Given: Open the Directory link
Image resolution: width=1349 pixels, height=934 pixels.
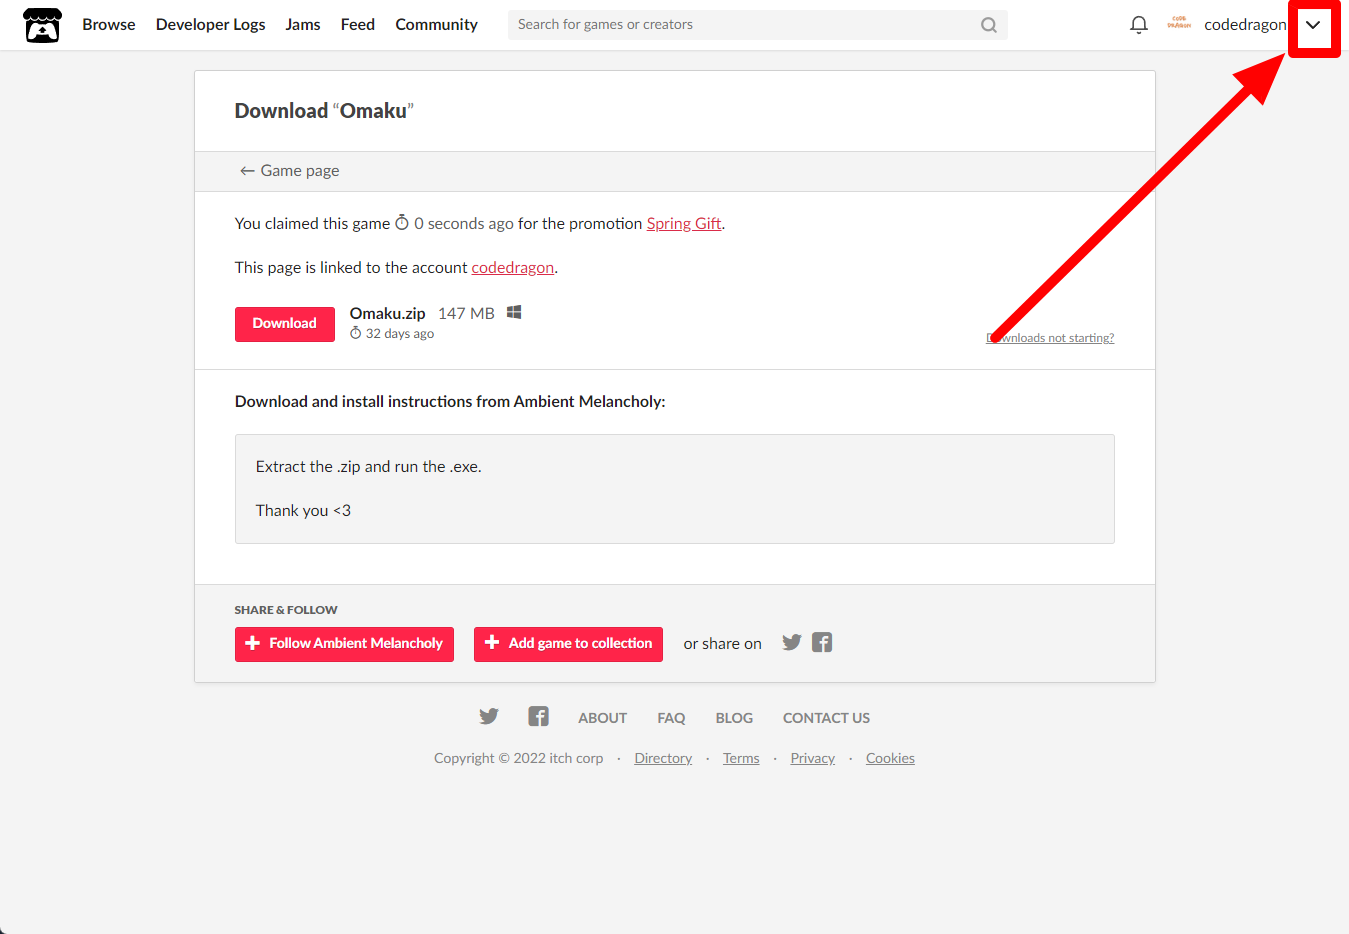Looking at the screenshot, I should (x=663, y=759).
